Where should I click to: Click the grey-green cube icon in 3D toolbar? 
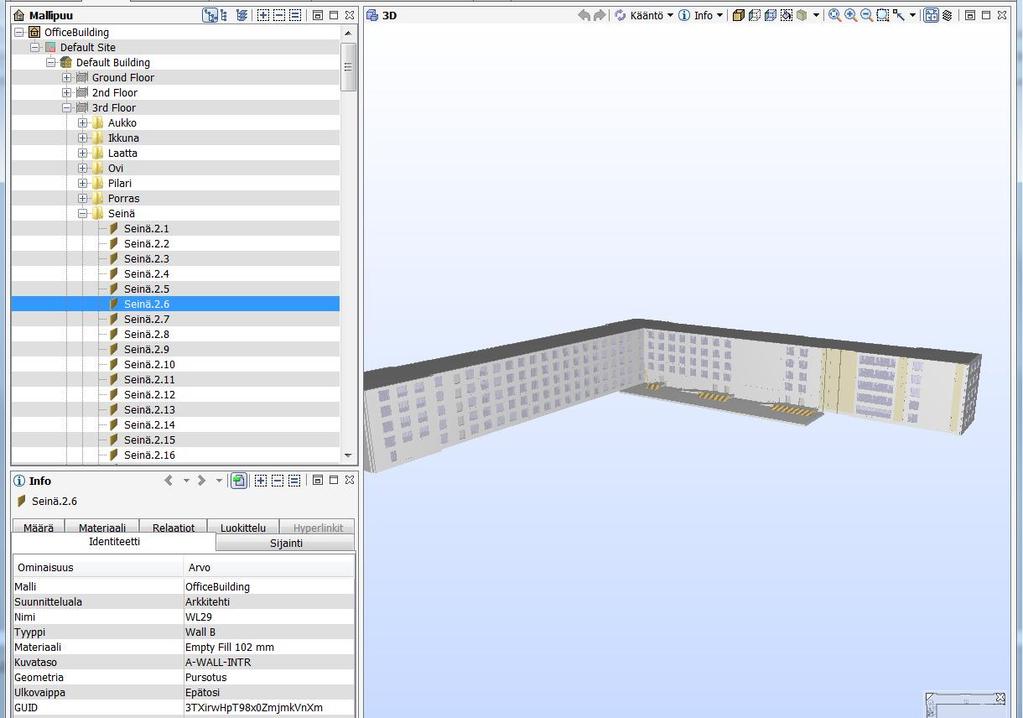tap(802, 15)
